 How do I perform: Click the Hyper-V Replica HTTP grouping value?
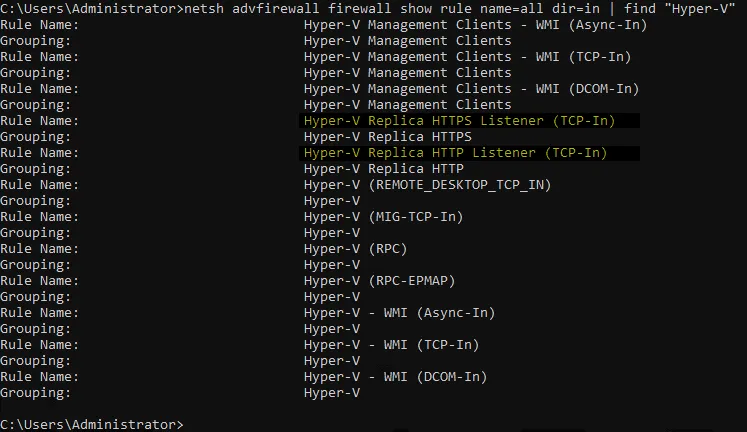(x=383, y=169)
